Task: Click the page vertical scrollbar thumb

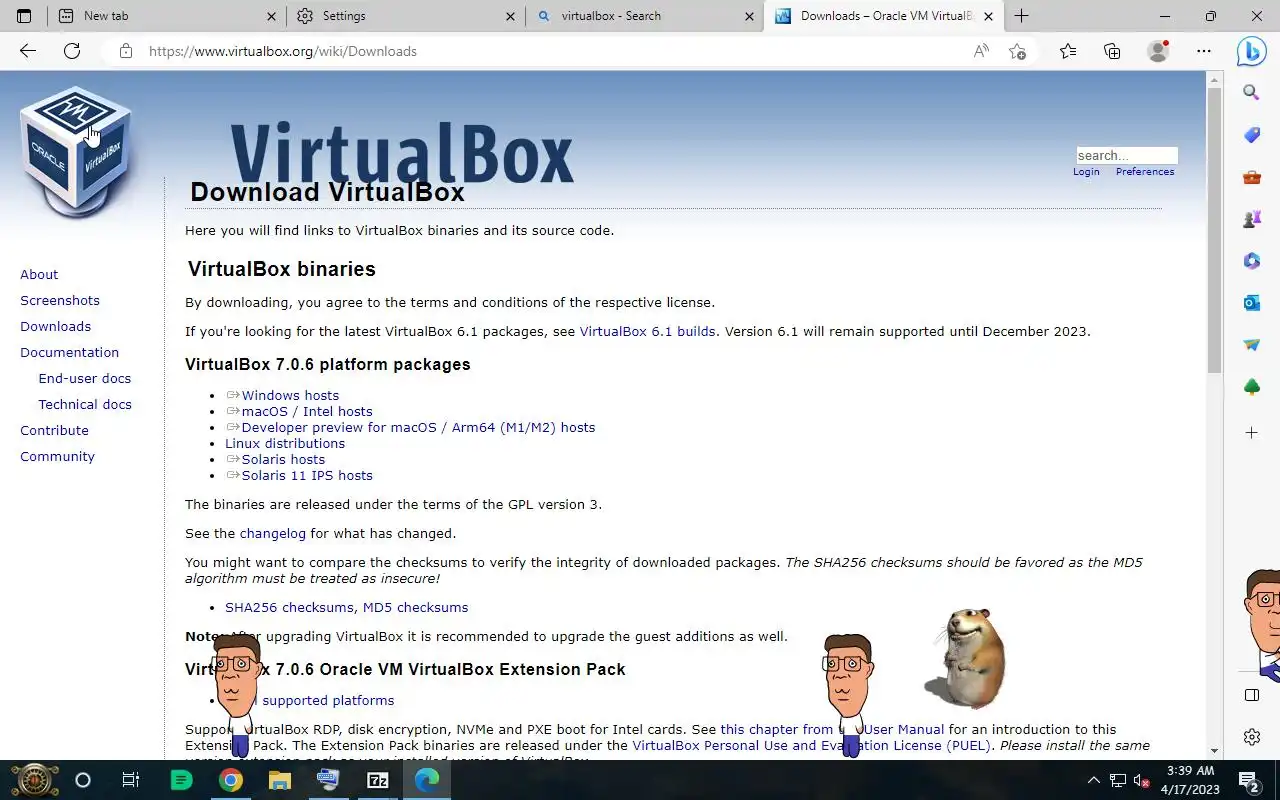Action: tap(1214, 230)
